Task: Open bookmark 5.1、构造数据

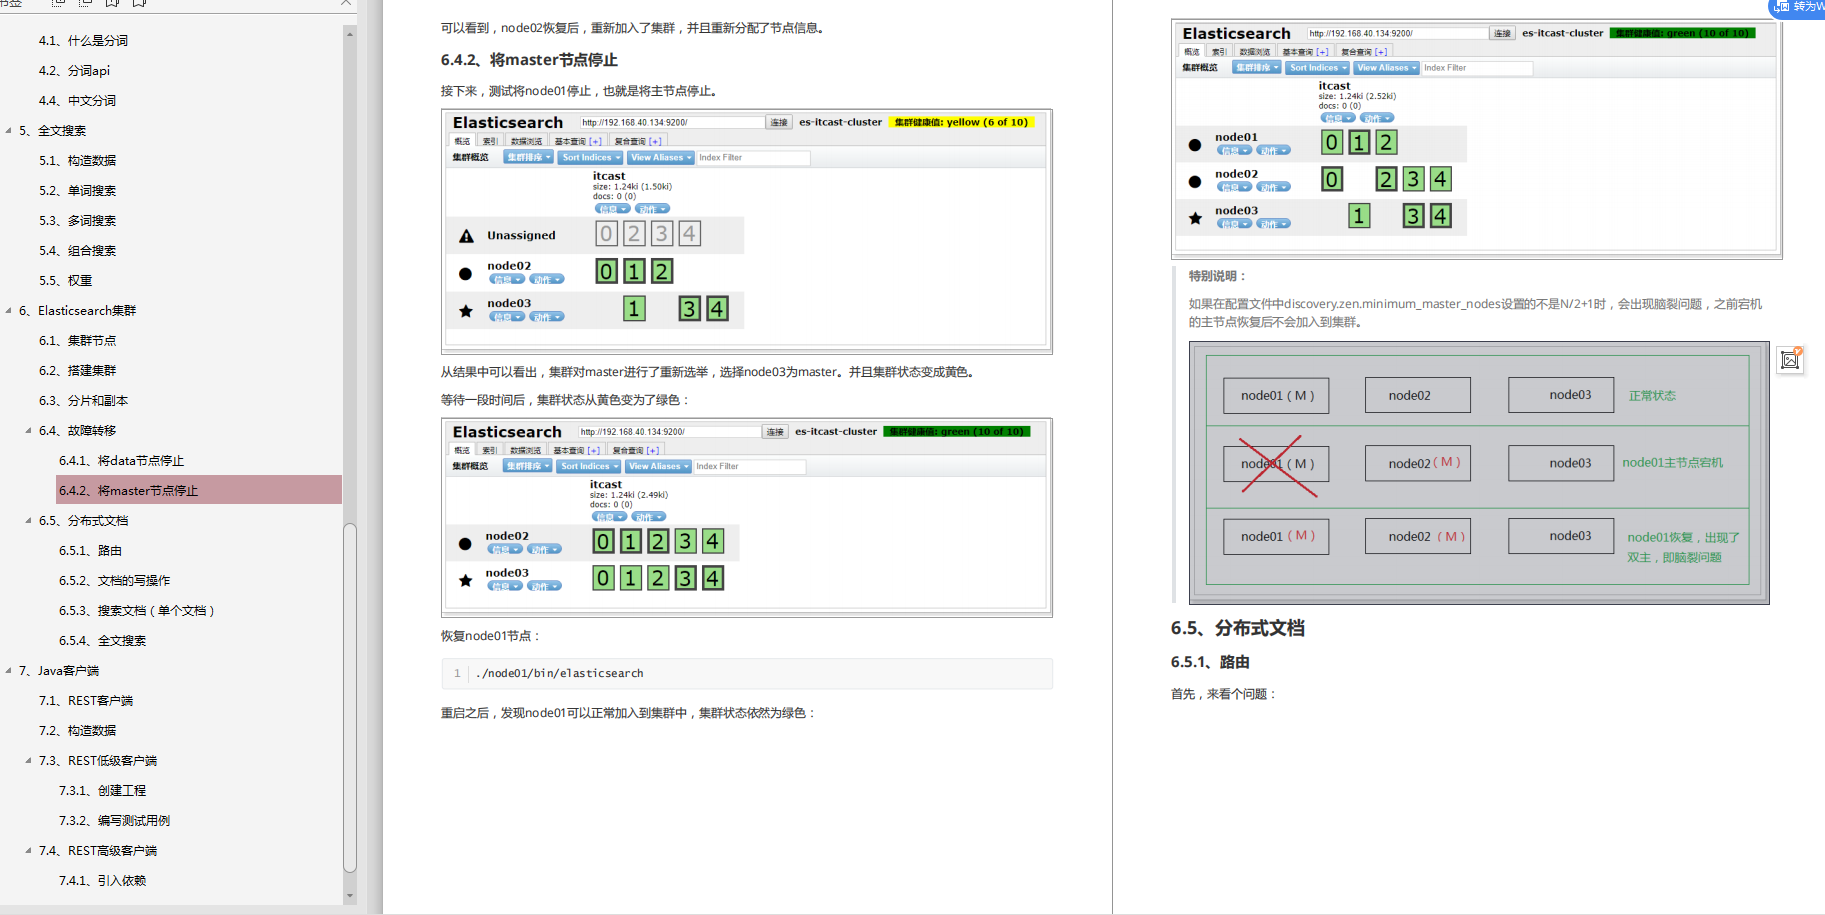Action: (77, 161)
